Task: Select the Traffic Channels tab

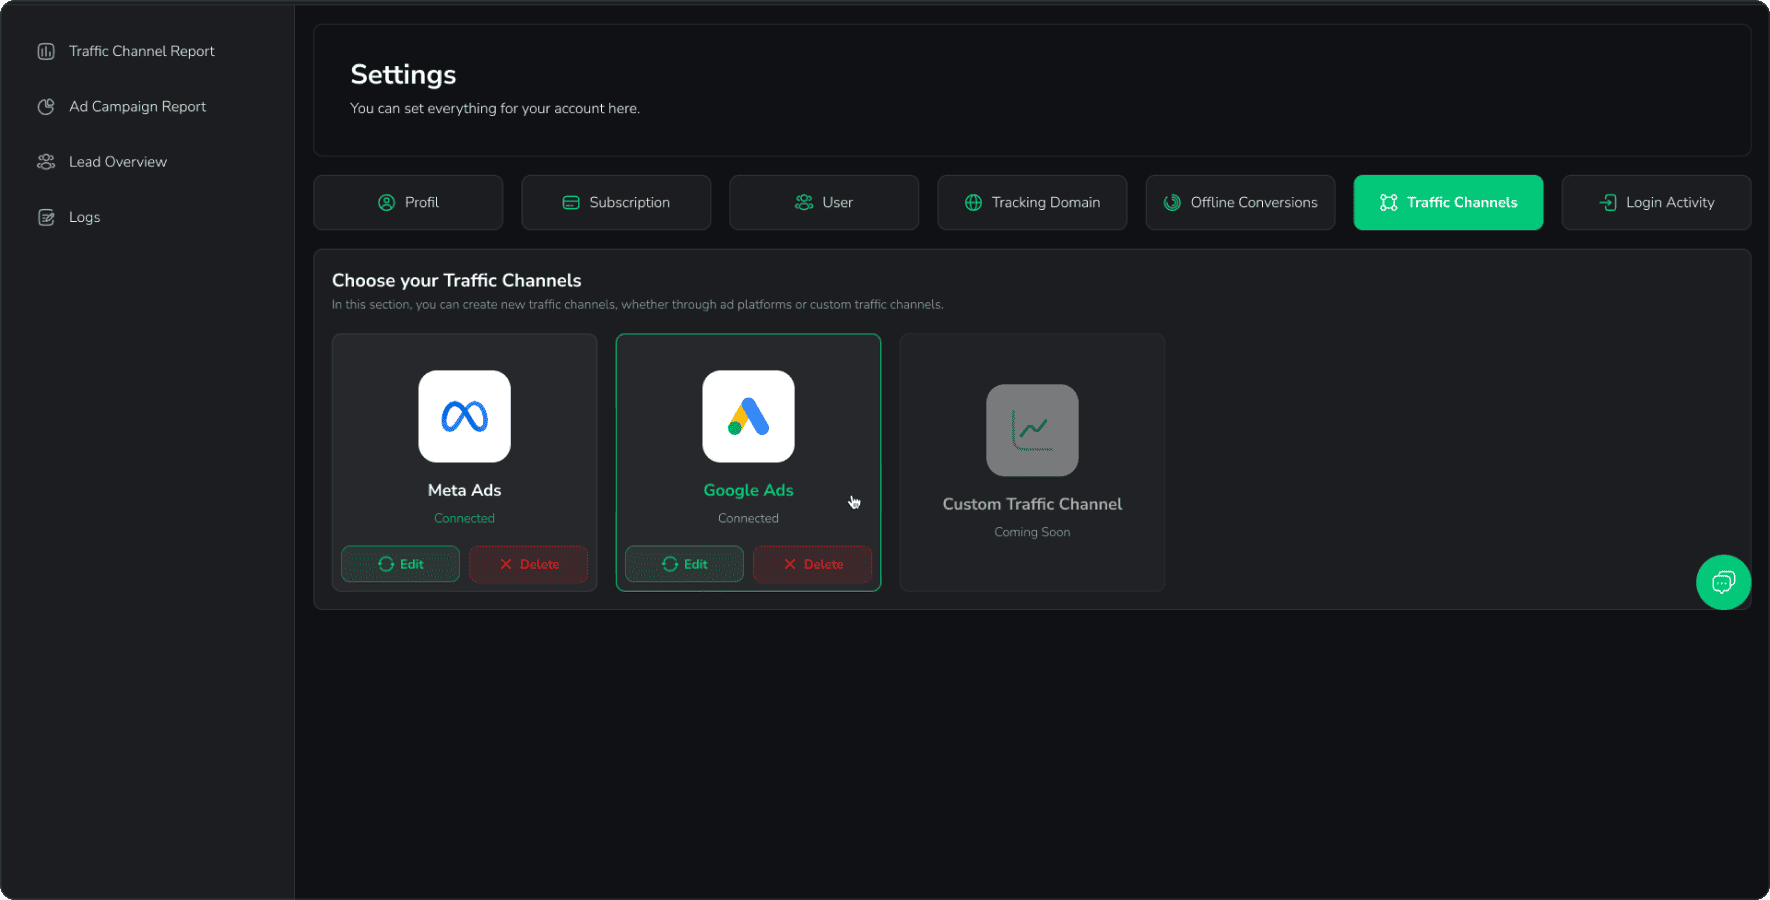Action: coord(1448,202)
